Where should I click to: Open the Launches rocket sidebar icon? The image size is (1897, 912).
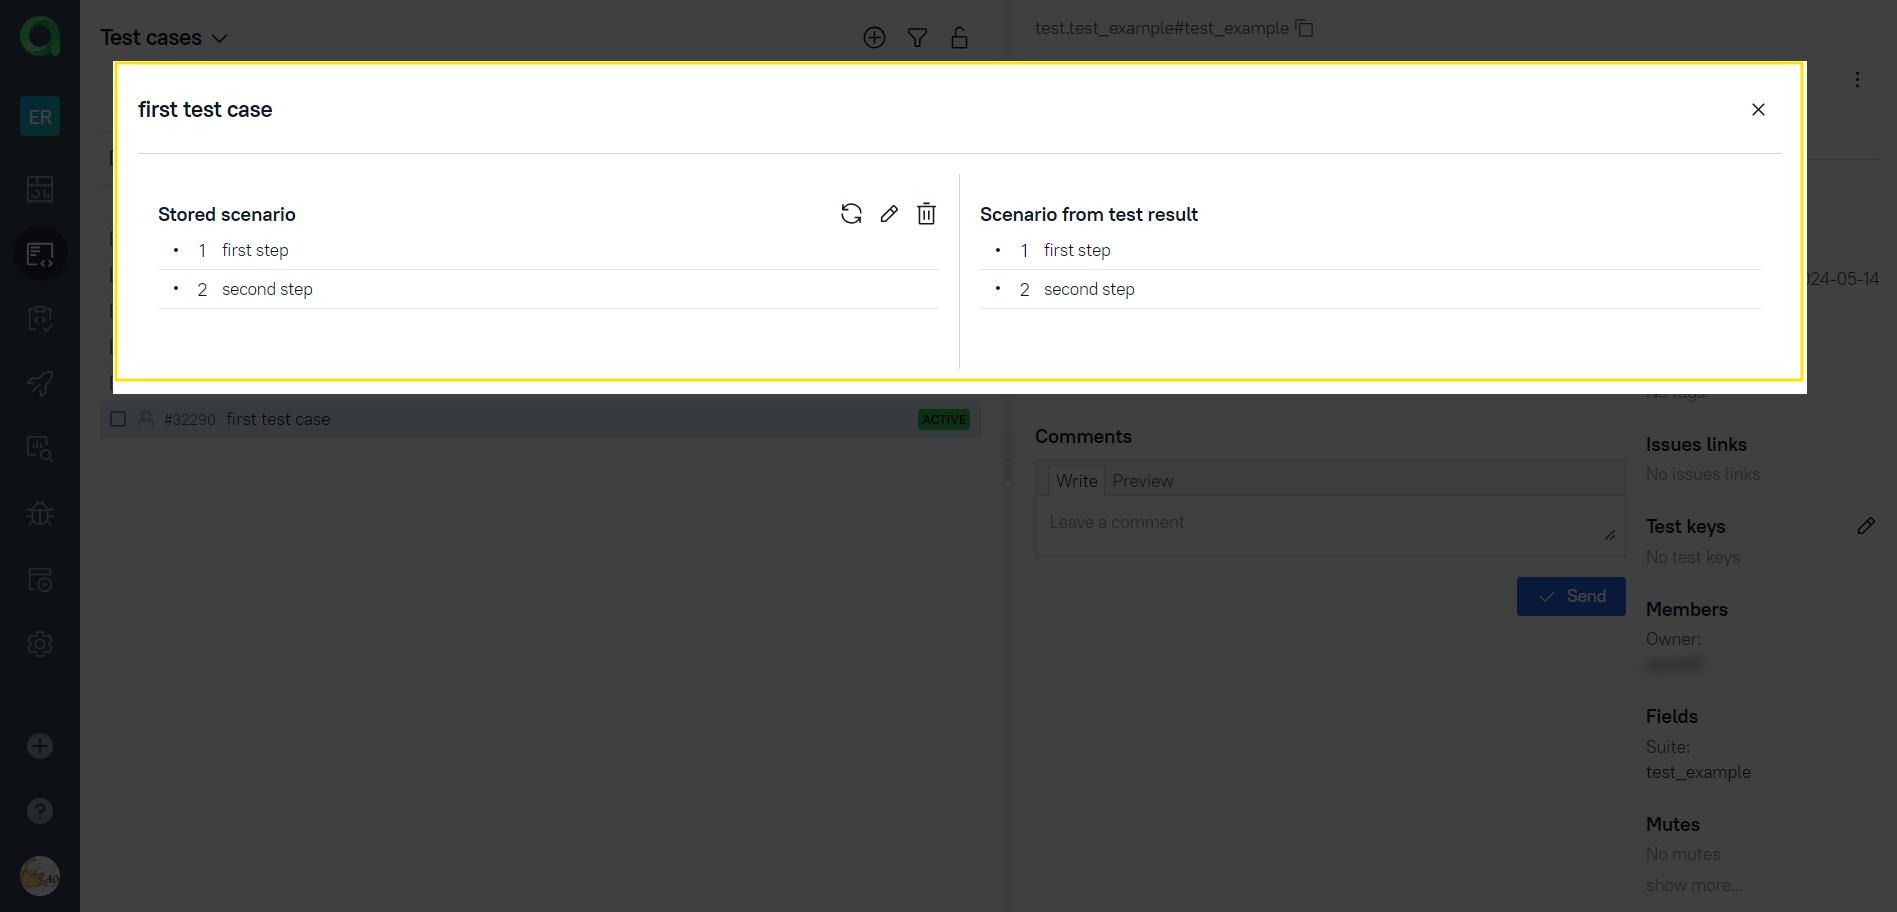[x=40, y=384]
